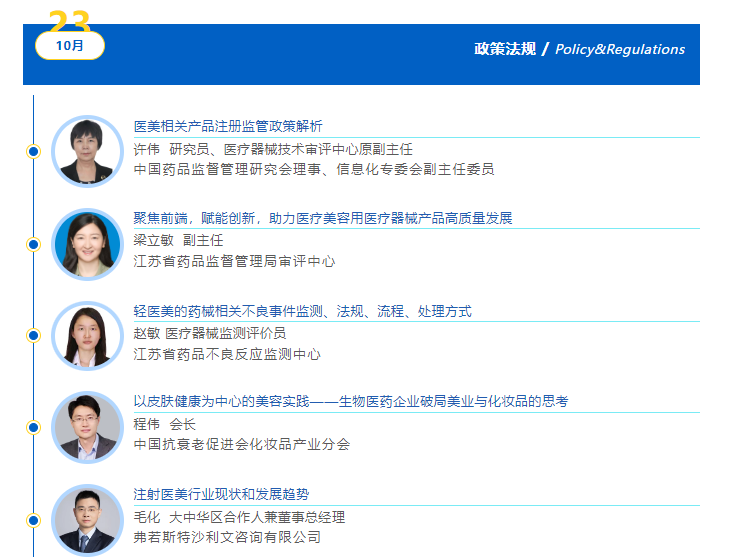
Task: Click timeline dot next to 程伟
Action: click(33, 428)
